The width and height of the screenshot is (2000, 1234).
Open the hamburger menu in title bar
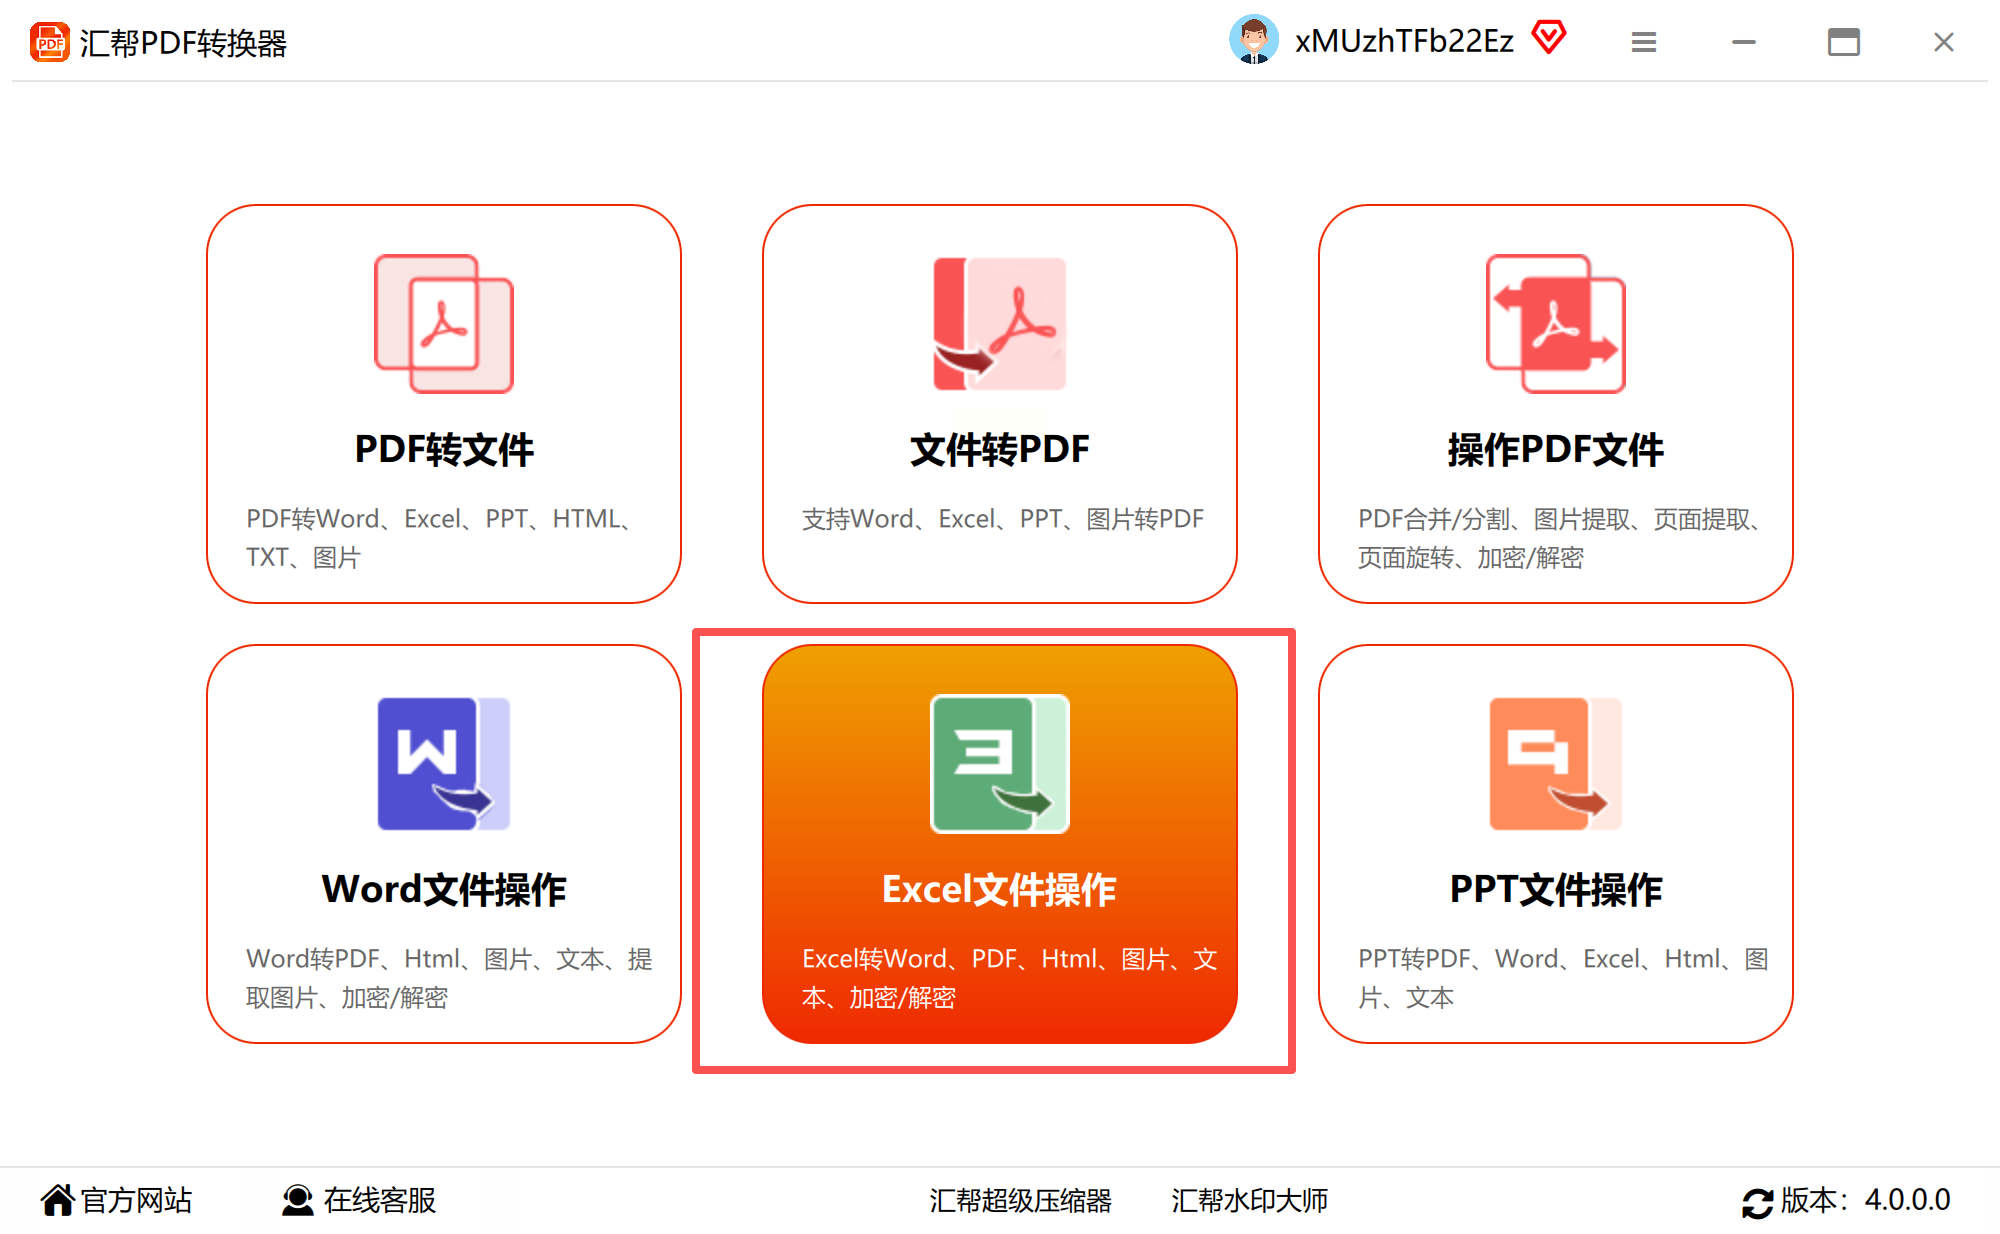(1643, 42)
